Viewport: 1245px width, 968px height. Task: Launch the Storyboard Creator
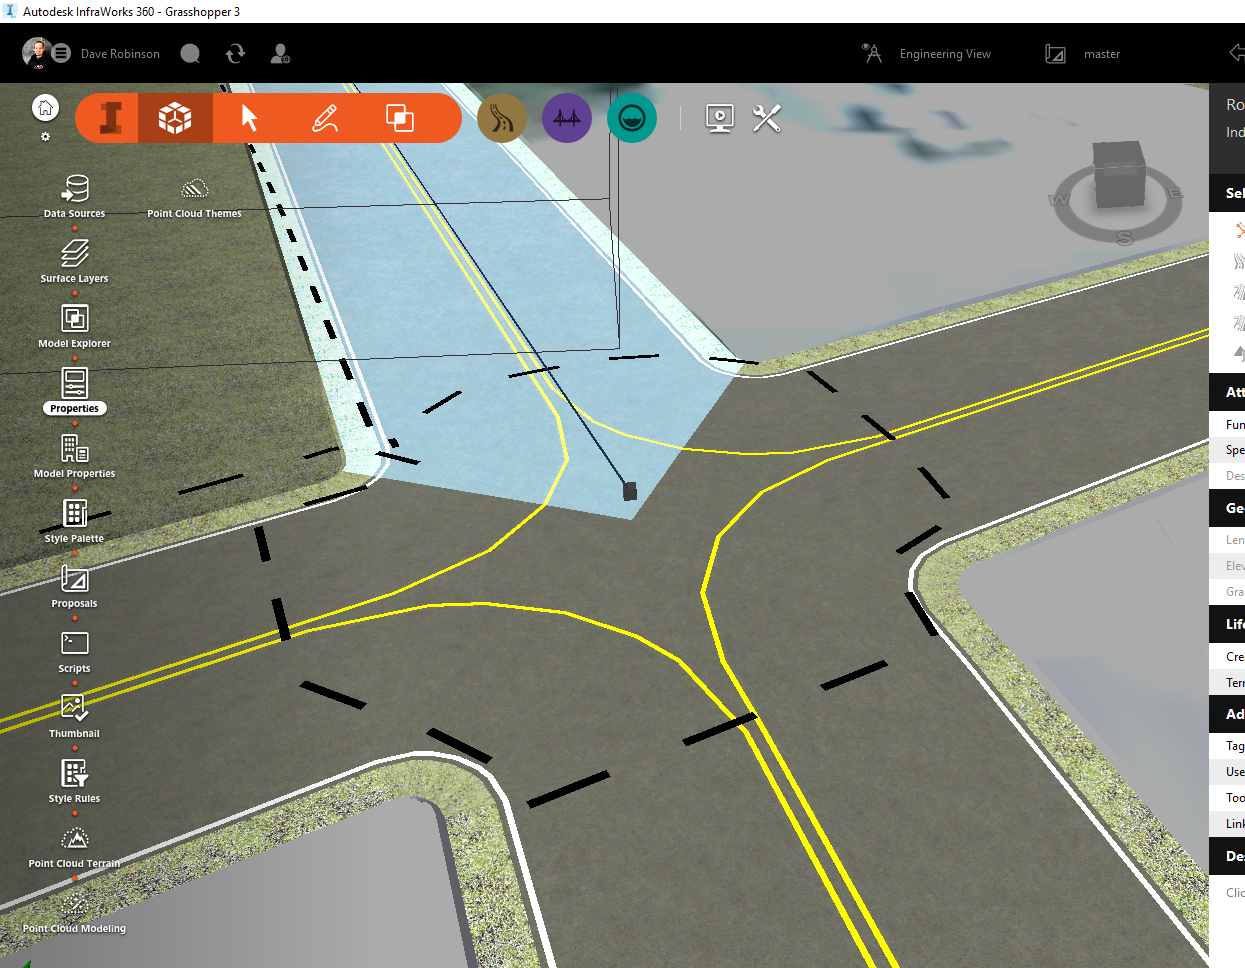click(719, 118)
